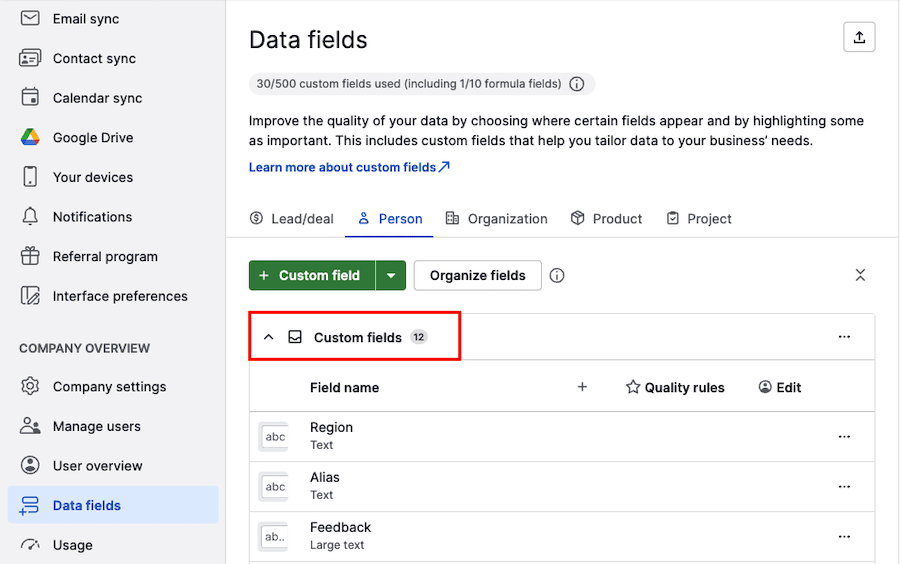Switch to the Lead/deal tab
The image size is (900, 564).
pyautogui.click(x=291, y=219)
